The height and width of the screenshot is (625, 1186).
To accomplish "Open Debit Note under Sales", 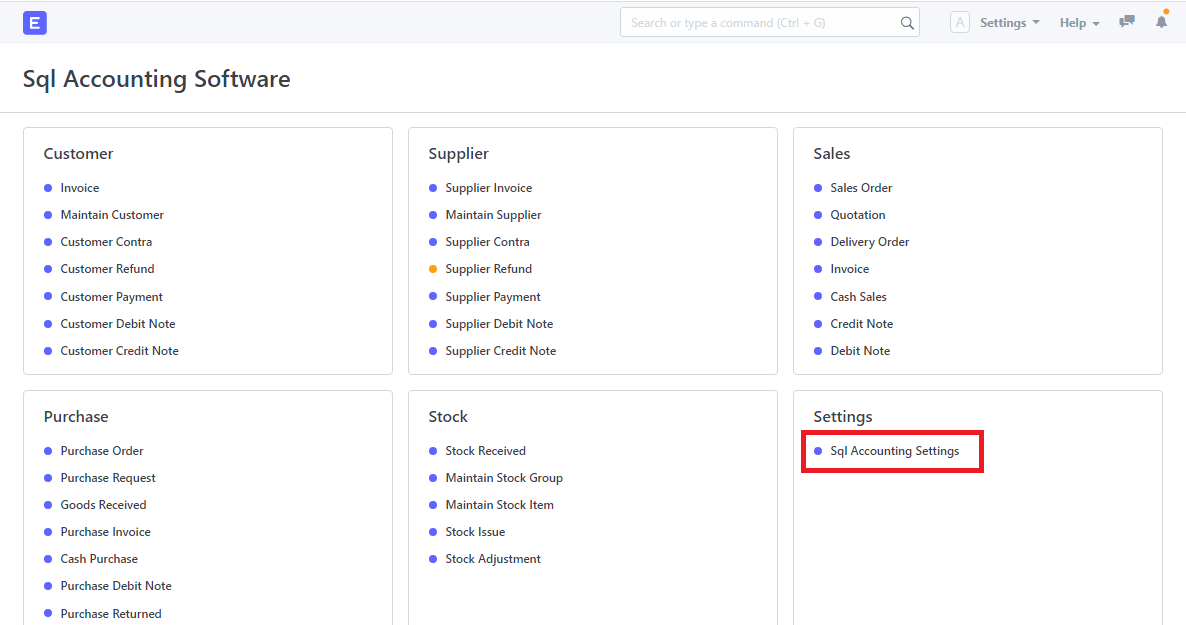I will [860, 351].
